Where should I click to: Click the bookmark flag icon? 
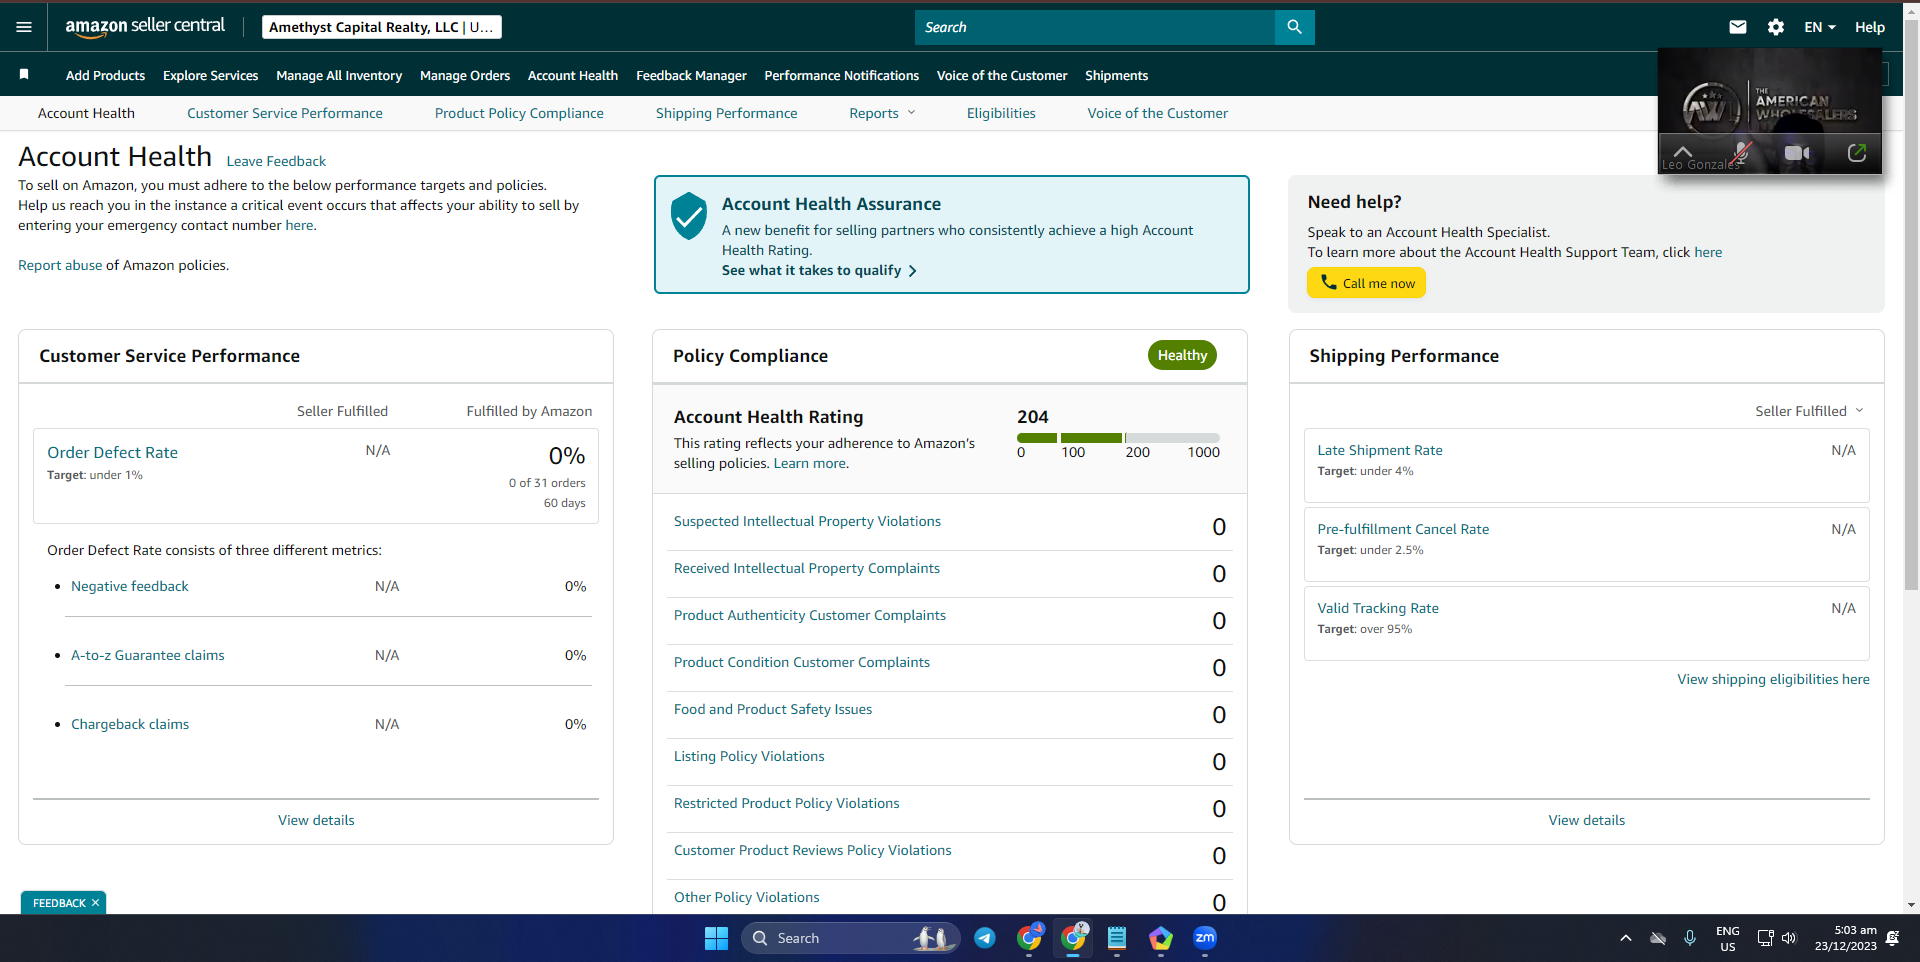pyautogui.click(x=24, y=74)
